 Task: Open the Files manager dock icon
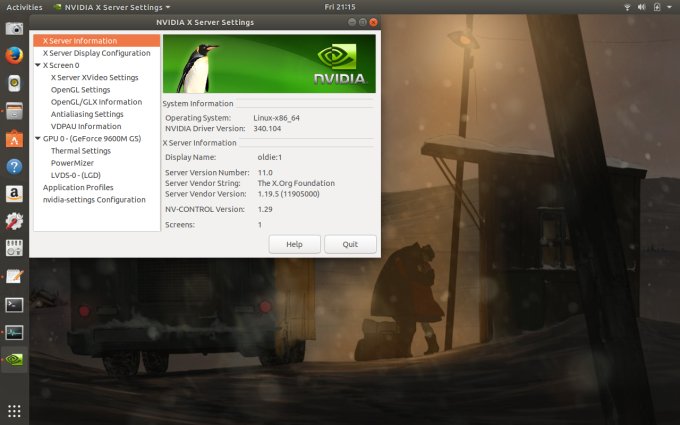[x=14, y=111]
